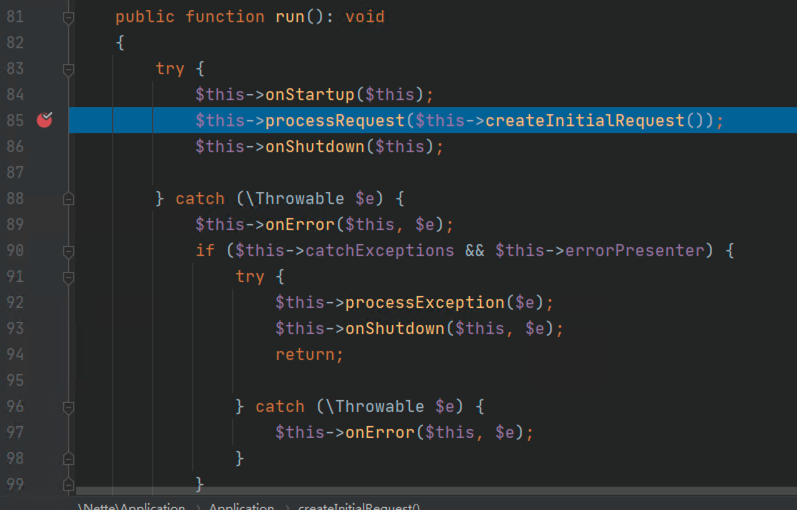Image resolution: width=797 pixels, height=510 pixels.
Task: Select the Application class breadcrumb
Action: coord(241,506)
